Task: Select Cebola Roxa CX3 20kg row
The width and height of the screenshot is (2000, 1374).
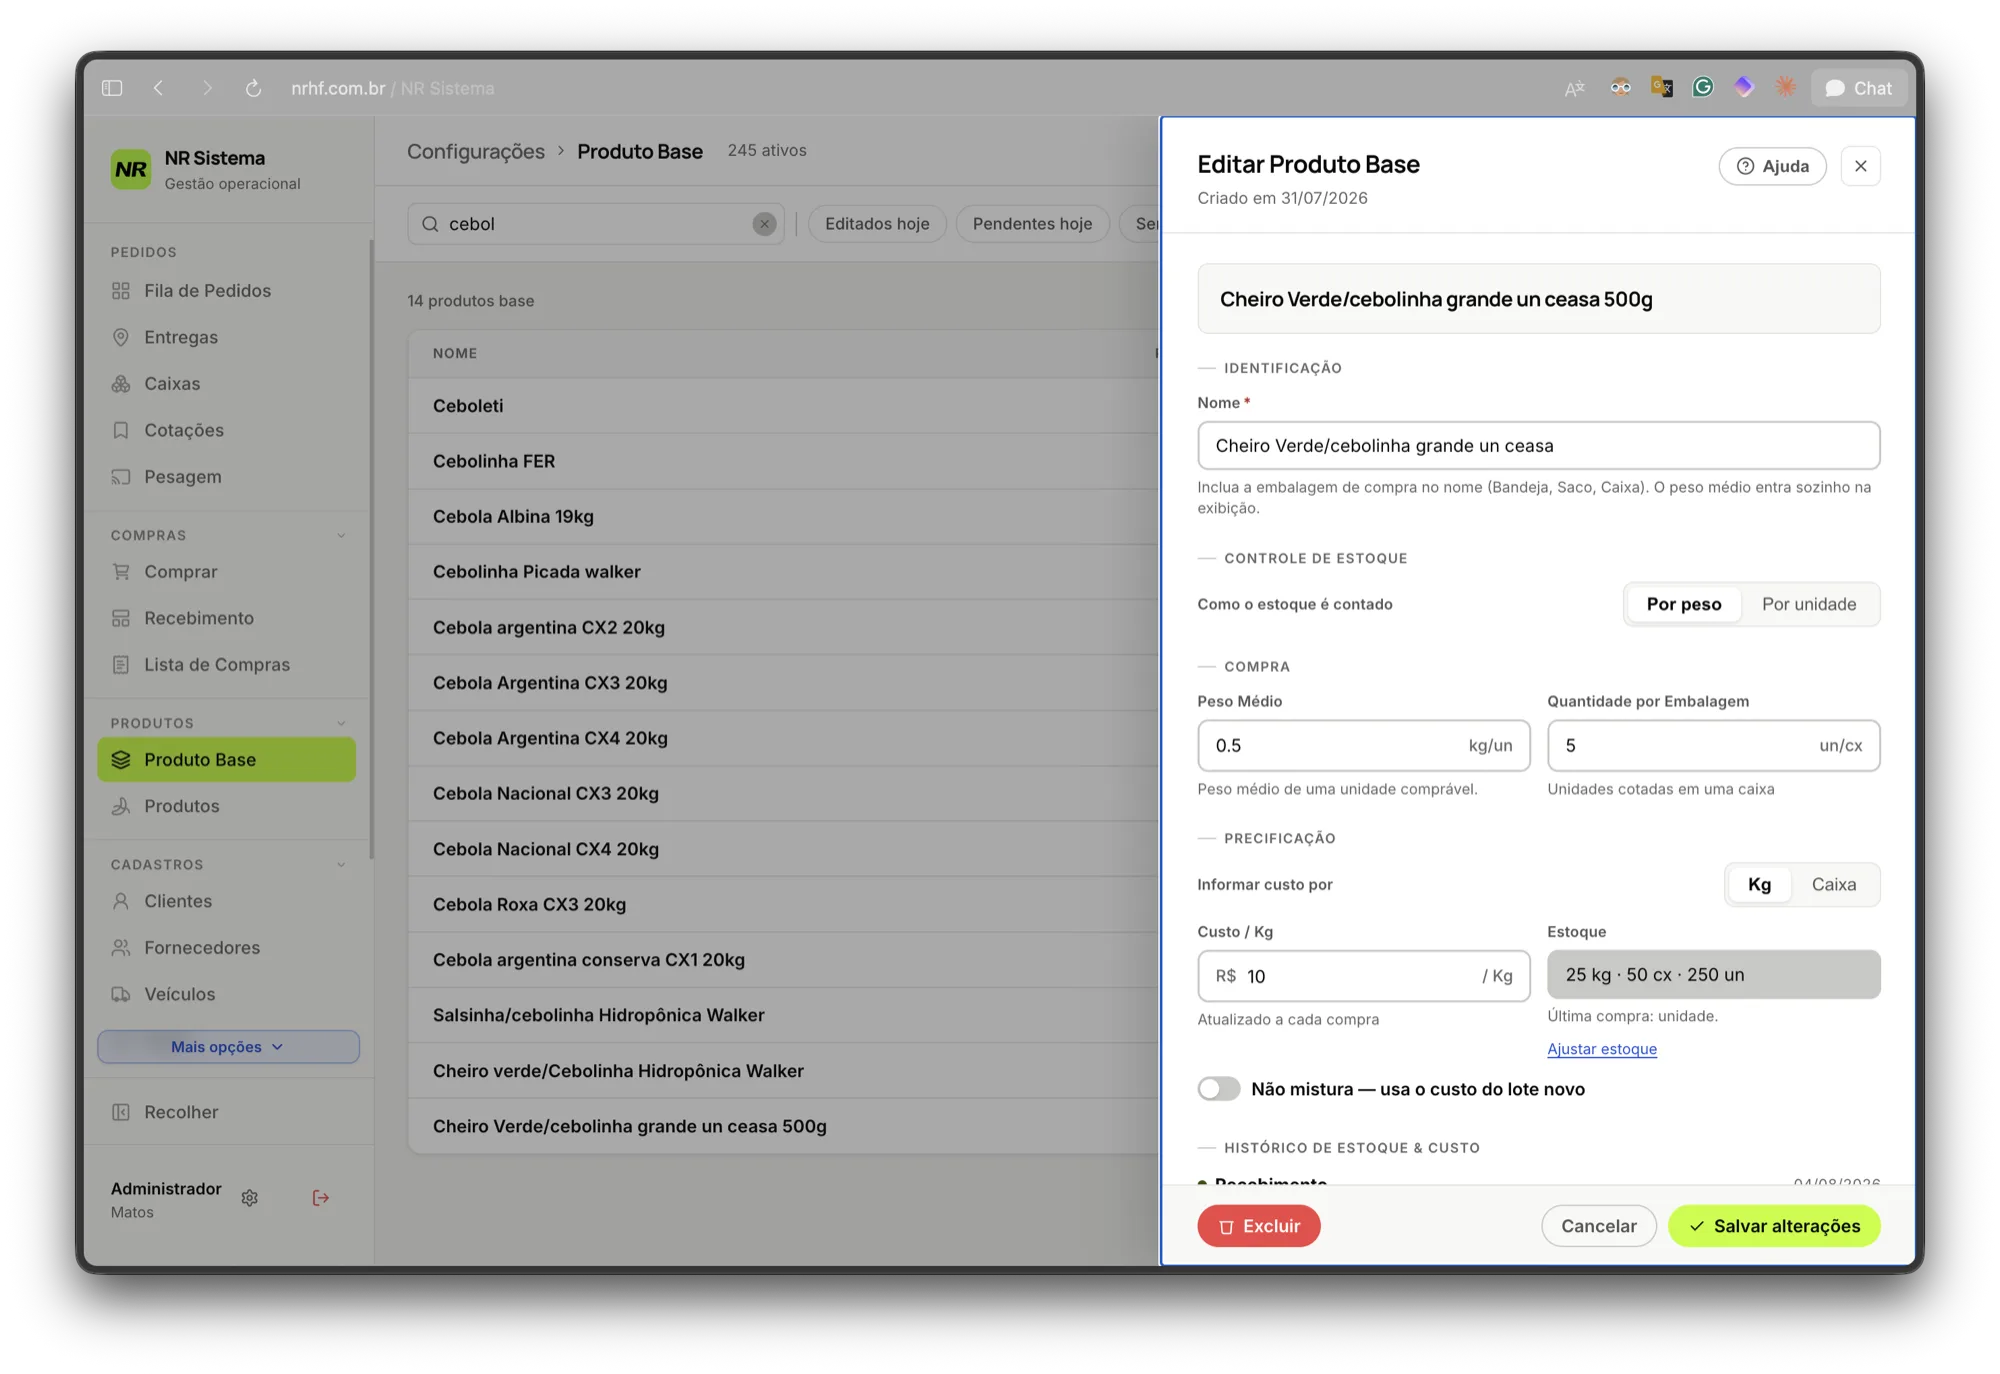Action: (x=783, y=904)
